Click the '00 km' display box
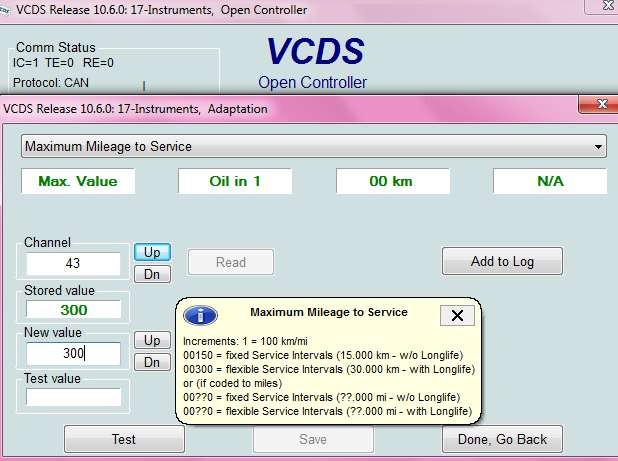Viewport: 618px width, 461px height. (393, 181)
